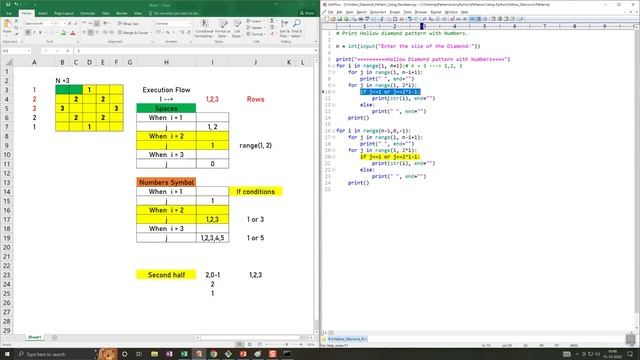
Task: Click the Hollow_Diamond document tab in EditPlus
Action: [347, 339]
